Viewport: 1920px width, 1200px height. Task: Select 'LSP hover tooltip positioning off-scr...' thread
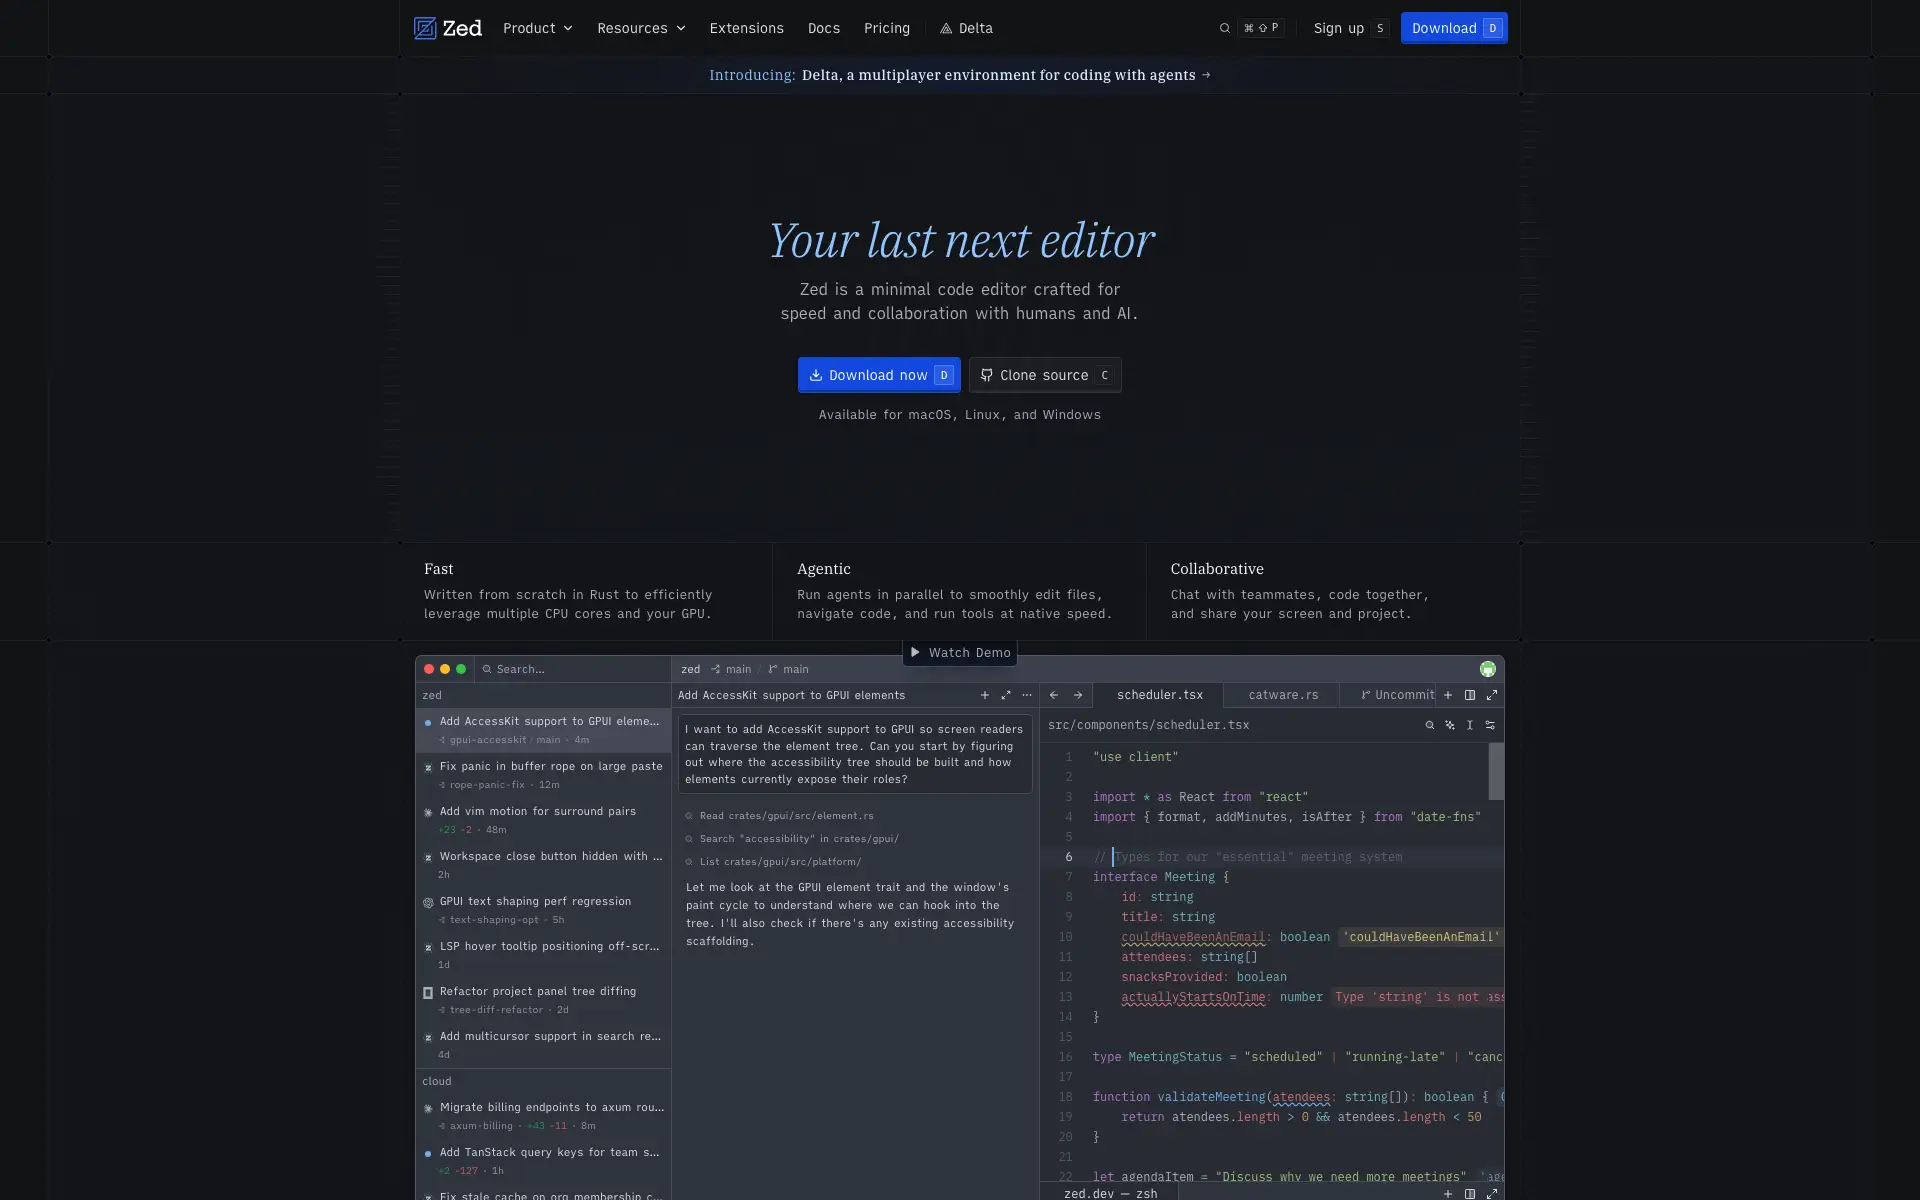(x=543, y=955)
